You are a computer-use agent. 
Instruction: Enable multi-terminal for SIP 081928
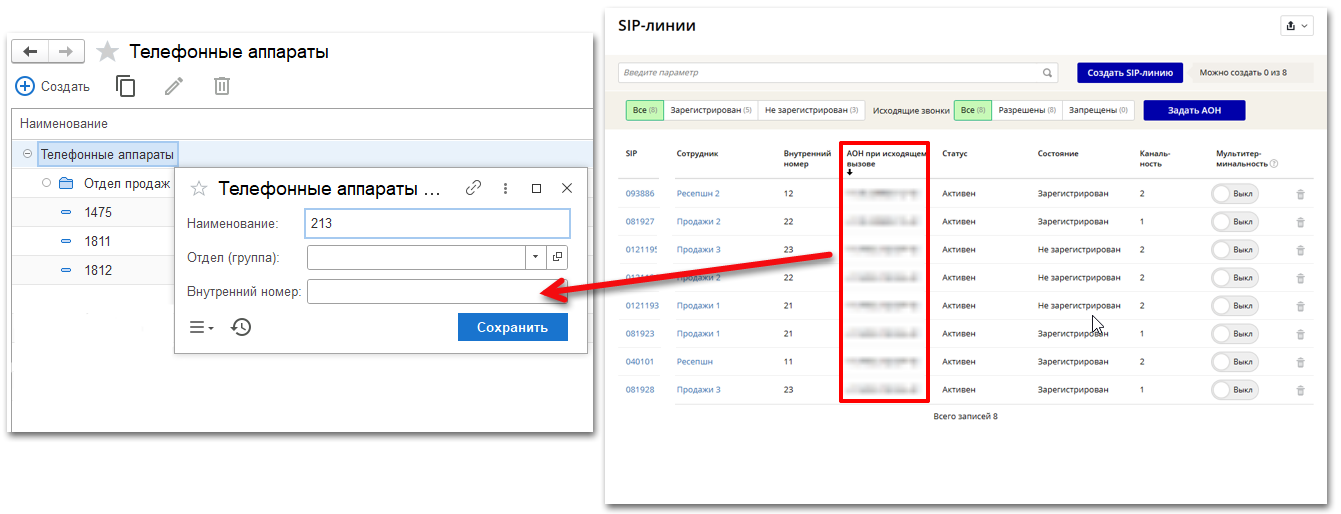1234,390
